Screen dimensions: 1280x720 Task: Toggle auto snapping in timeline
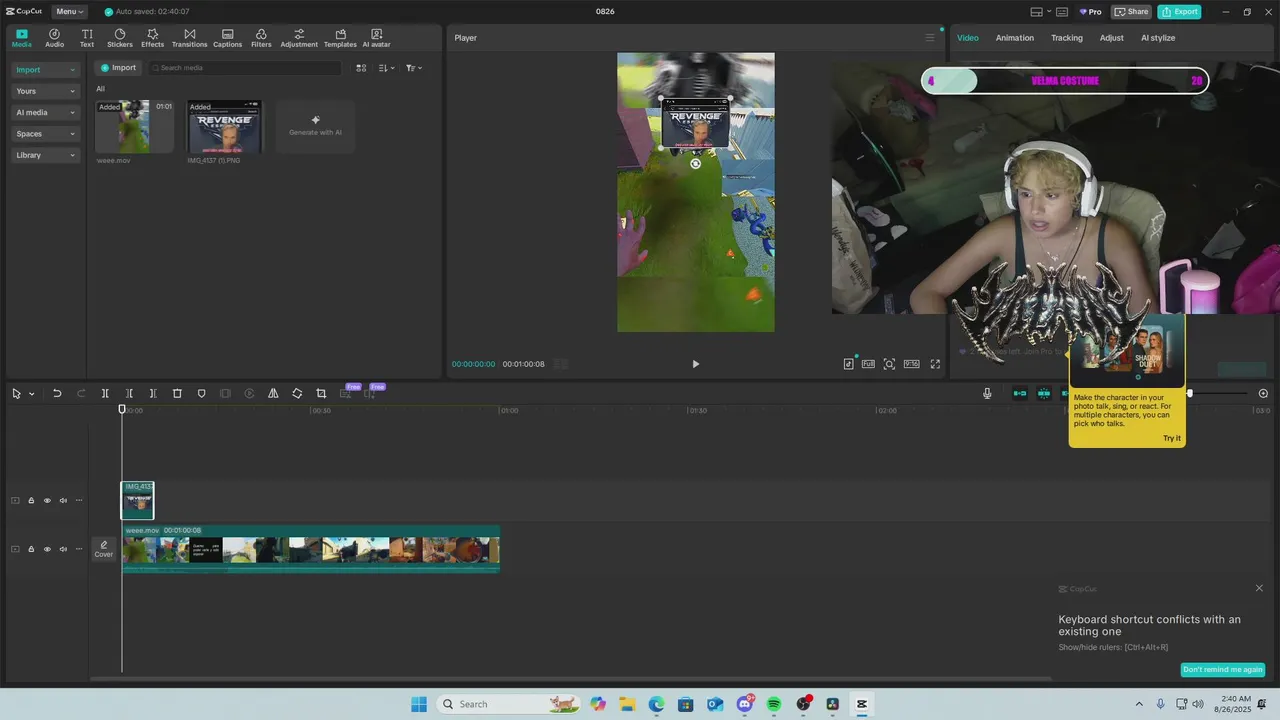(x=1044, y=394)
